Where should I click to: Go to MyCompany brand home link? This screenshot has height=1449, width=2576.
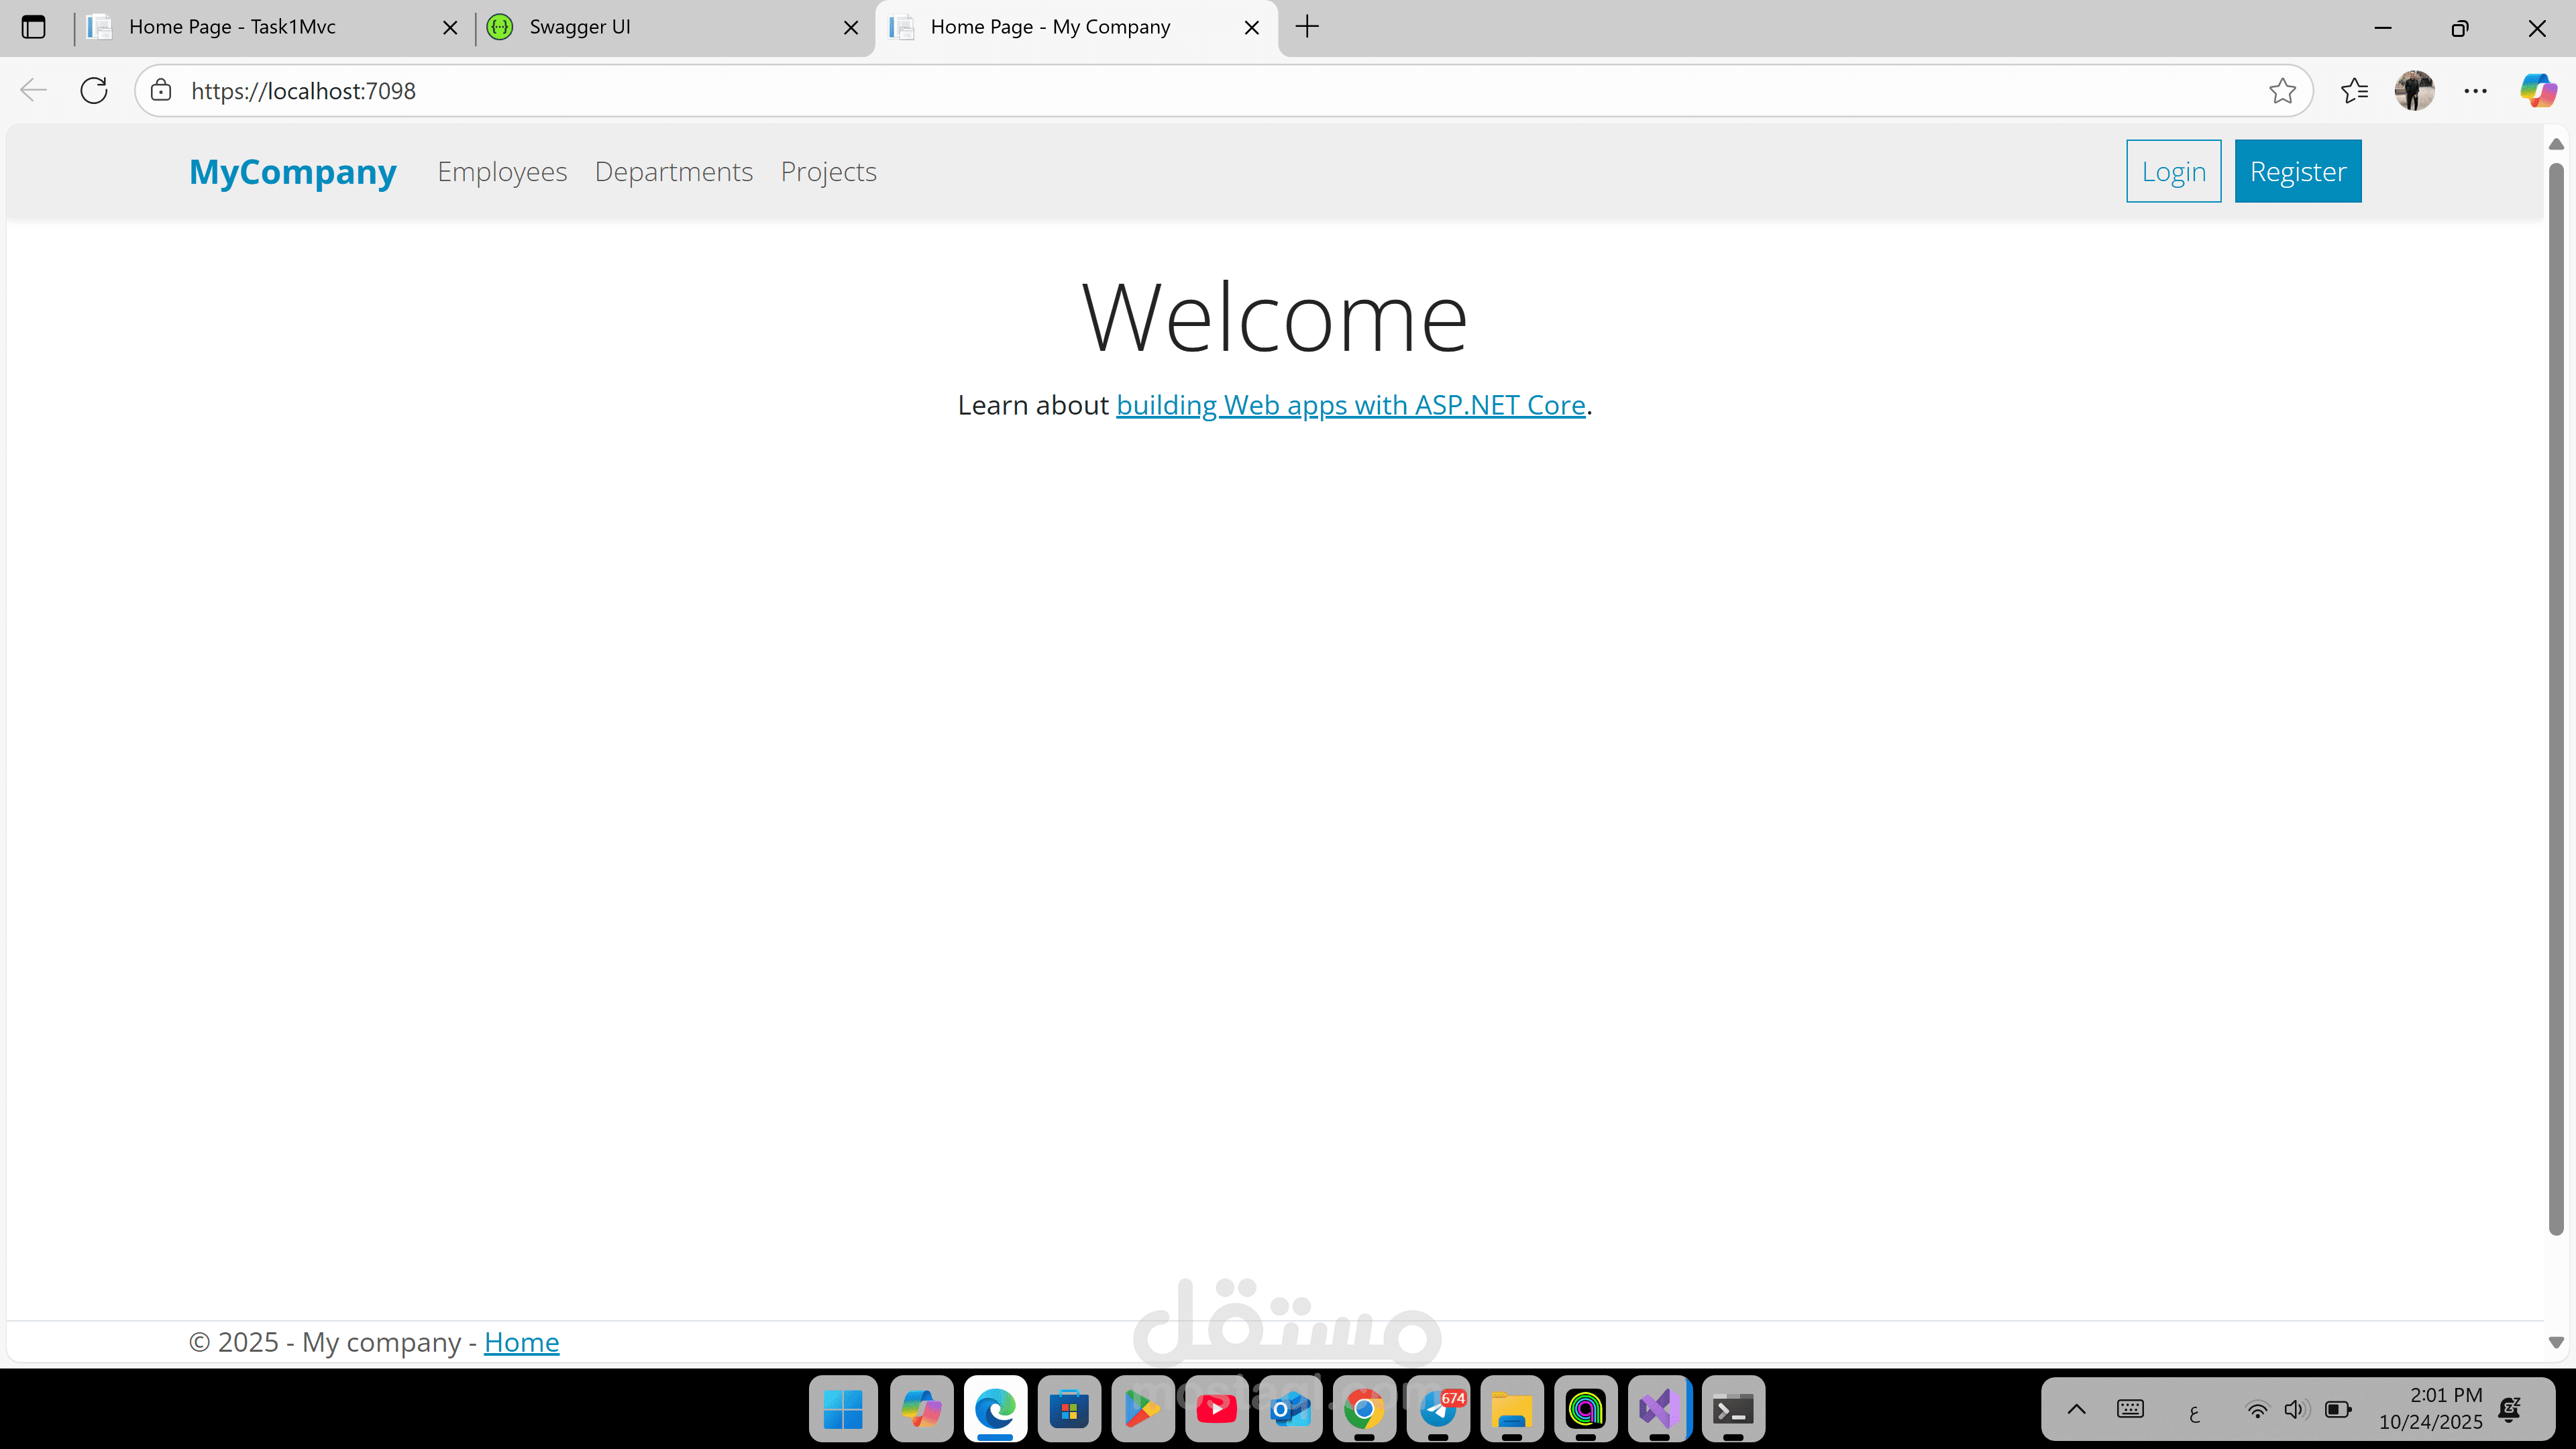tap(293, 172)
